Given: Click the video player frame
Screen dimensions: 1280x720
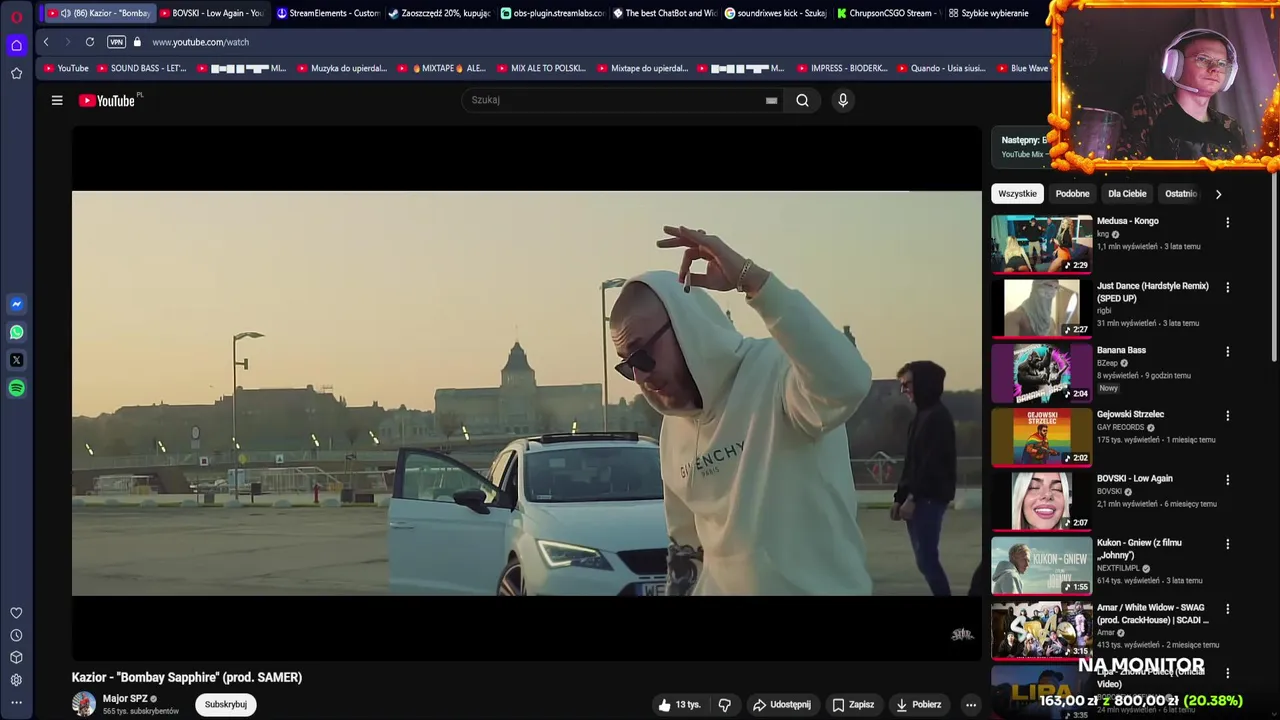Looking at the screenshot, I should (x=527, y=393).
